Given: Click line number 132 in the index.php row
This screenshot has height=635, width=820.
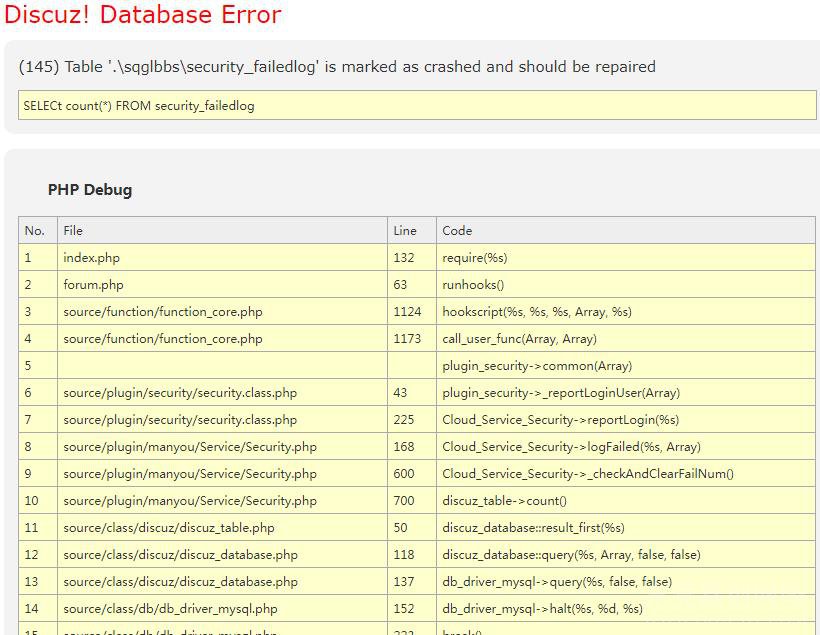Looking at the screenshot, I should click(x=404, y=258).
